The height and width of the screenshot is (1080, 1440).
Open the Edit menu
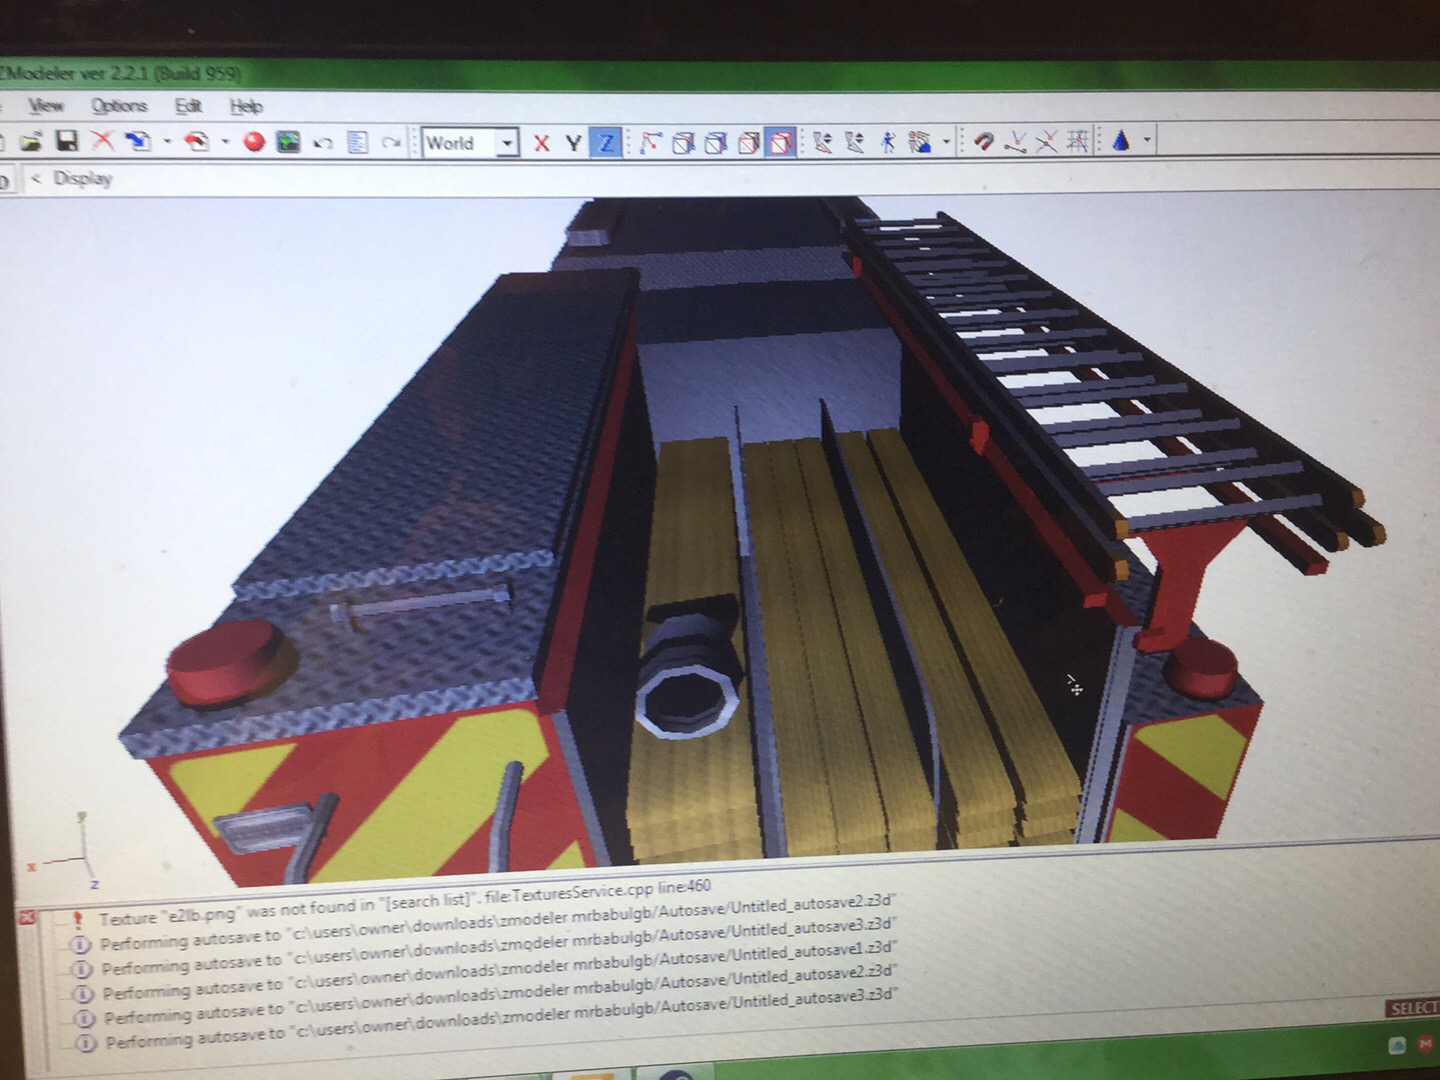tap(188, 106)
